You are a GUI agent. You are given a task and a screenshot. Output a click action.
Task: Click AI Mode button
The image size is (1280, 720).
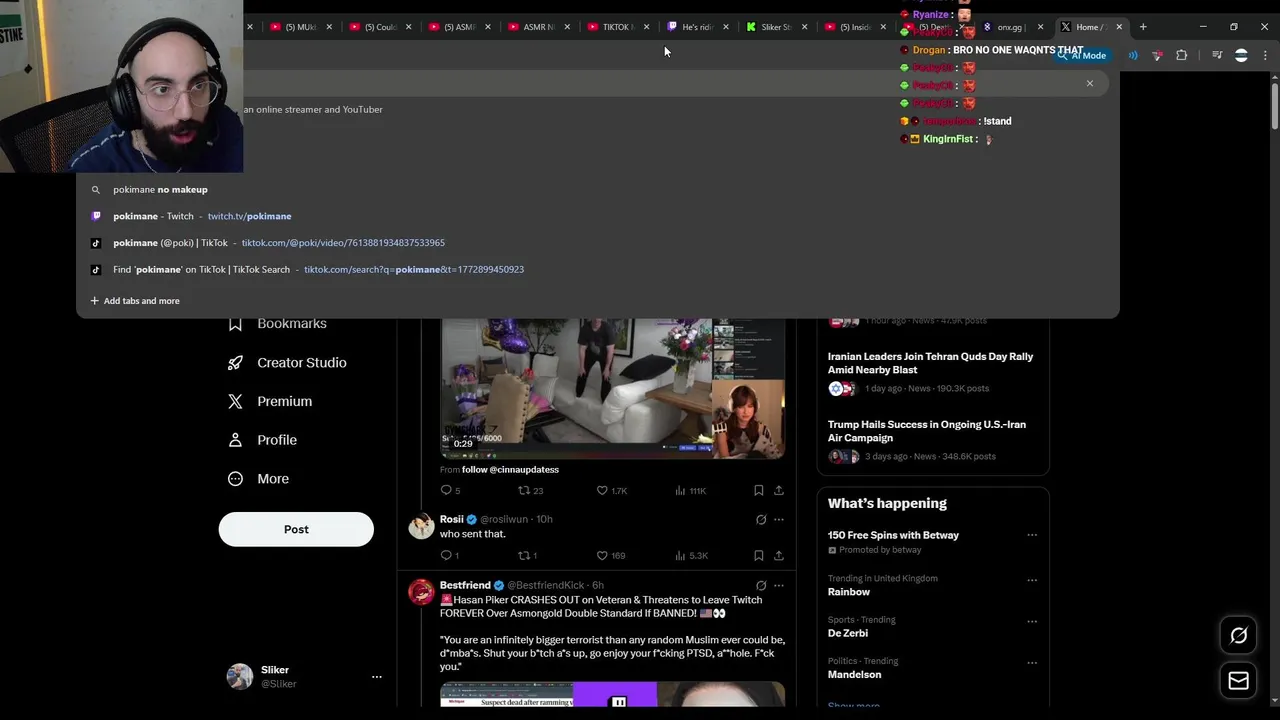pos(1082,55)
